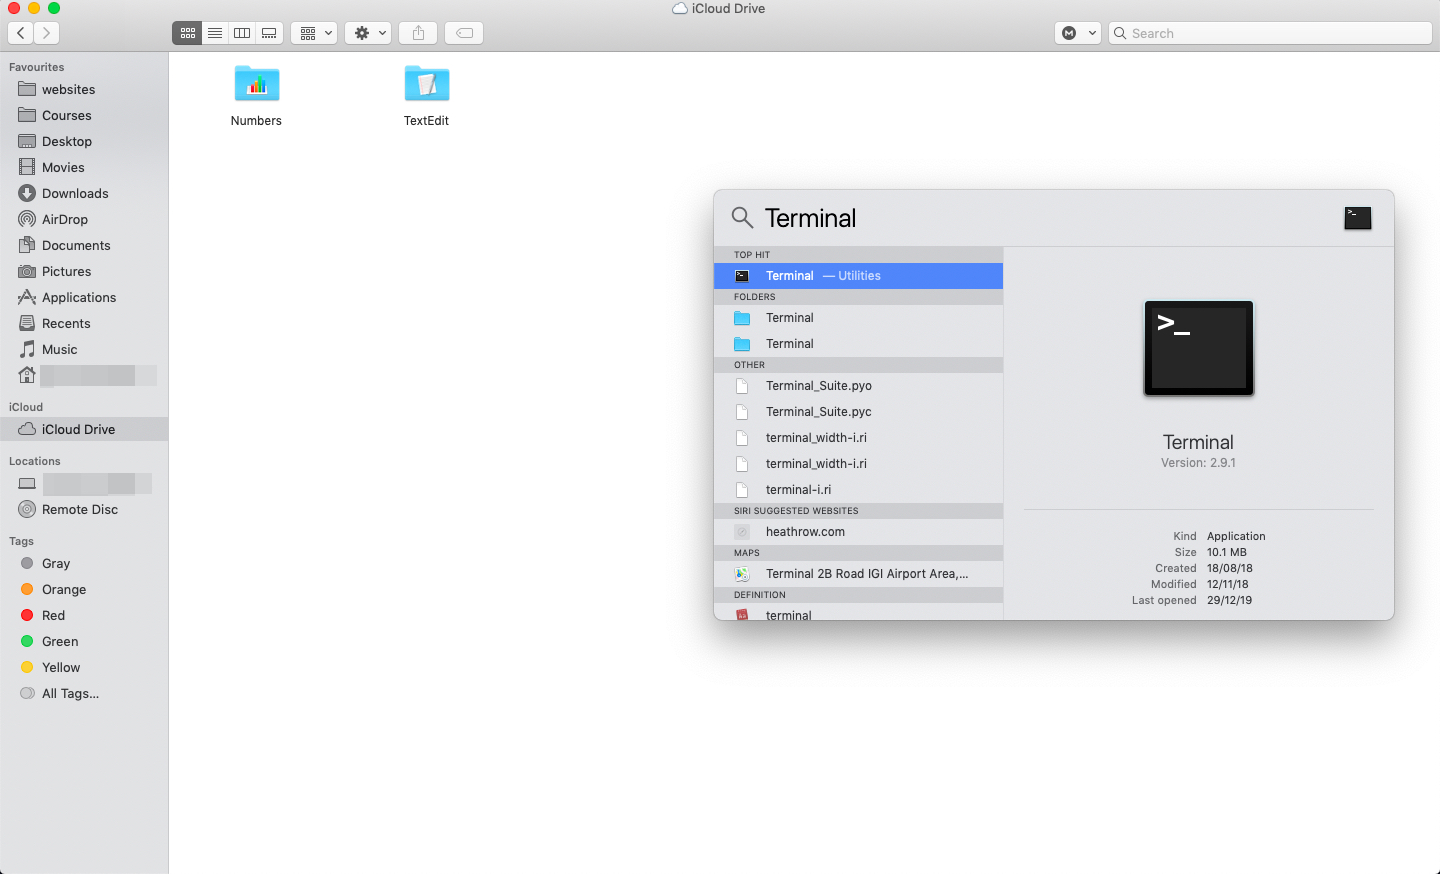The width and height of the screenshot is (1440, 874).
Task: Click the Spotlight magnifying glass icon
Action: [x=742, y=217]
